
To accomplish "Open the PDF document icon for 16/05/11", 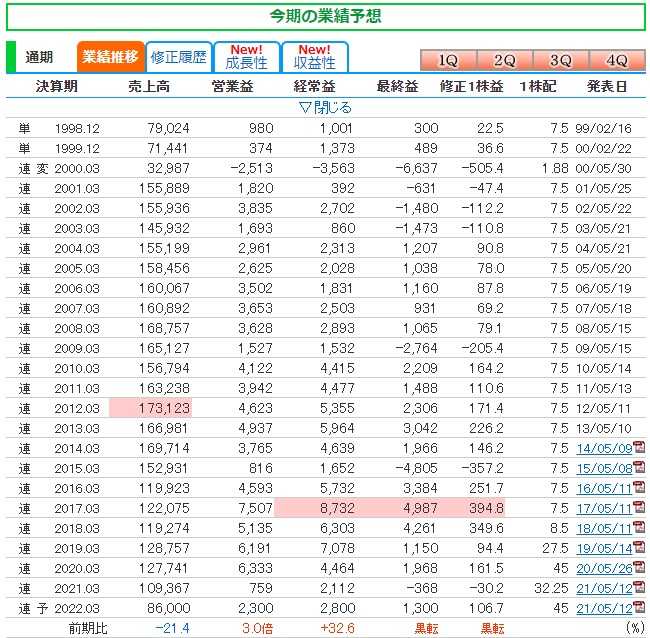I will click(x=638, y=488).
